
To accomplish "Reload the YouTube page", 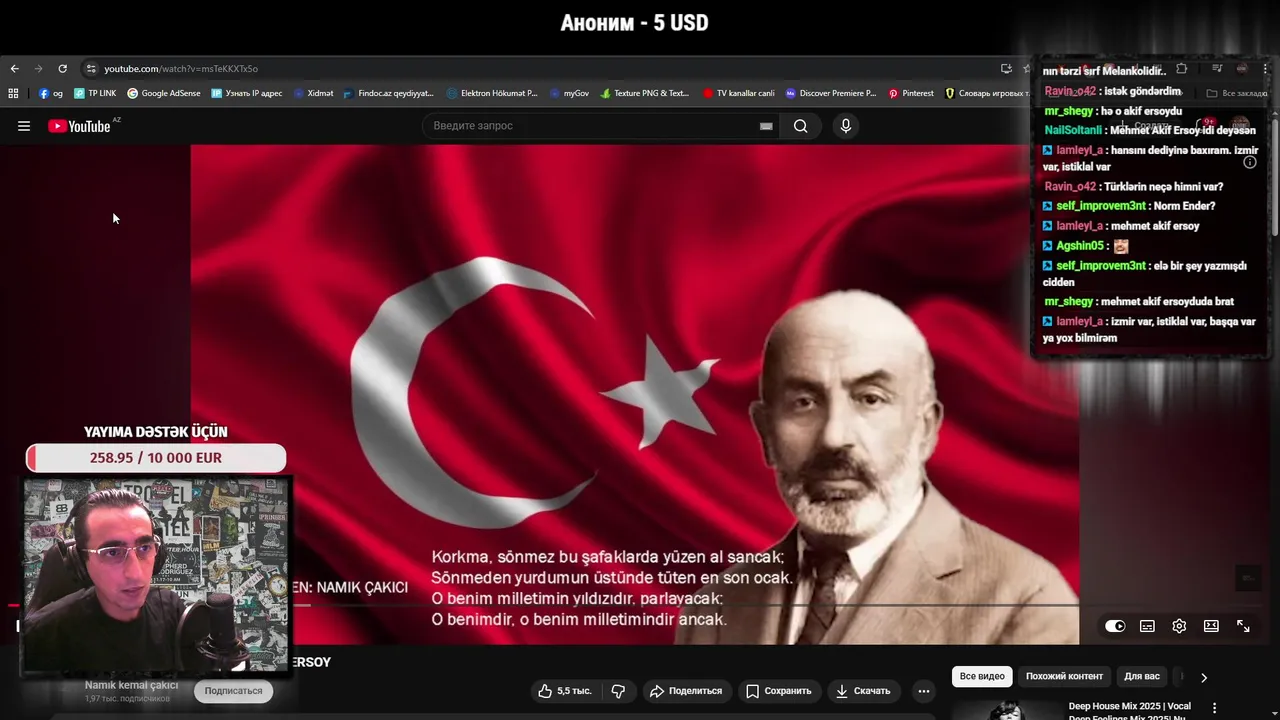I will pyautogui.click(x=62, y=68).
